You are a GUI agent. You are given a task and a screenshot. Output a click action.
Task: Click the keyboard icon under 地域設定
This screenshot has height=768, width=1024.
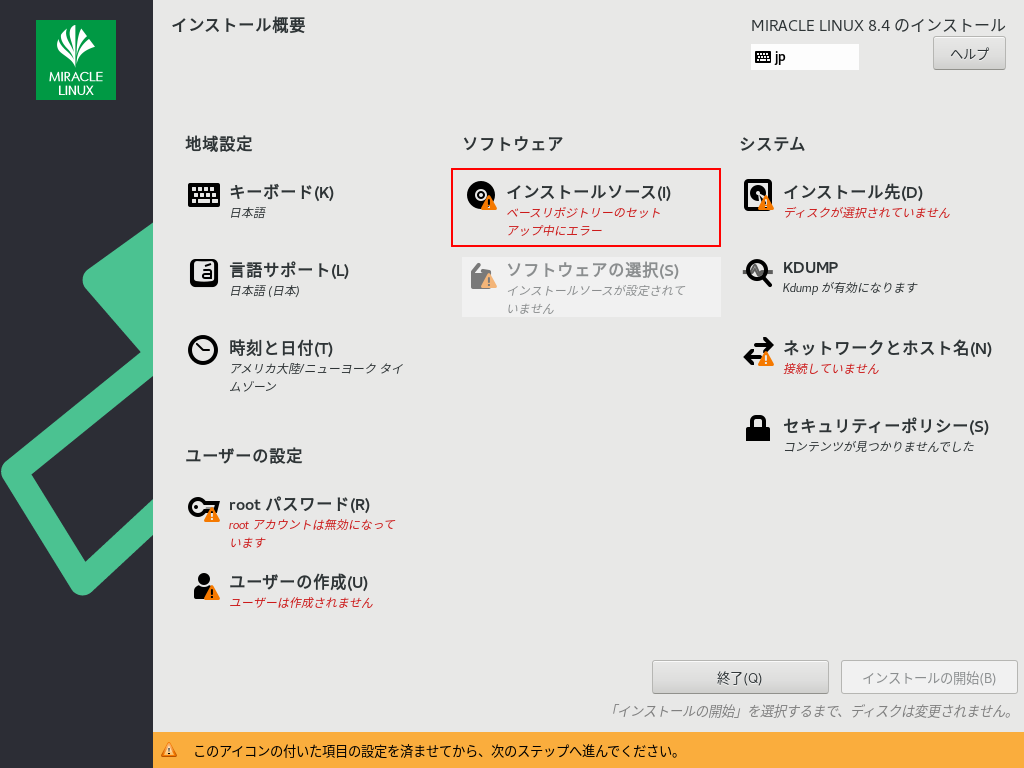[x=204, y=195]
